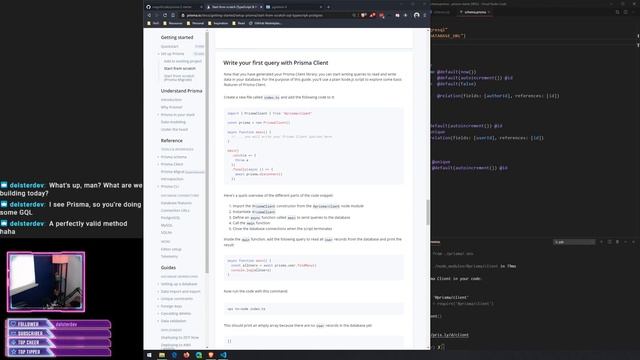Open a new browser tab
Viewport: 640px width, 360px height.
[329, 7]
